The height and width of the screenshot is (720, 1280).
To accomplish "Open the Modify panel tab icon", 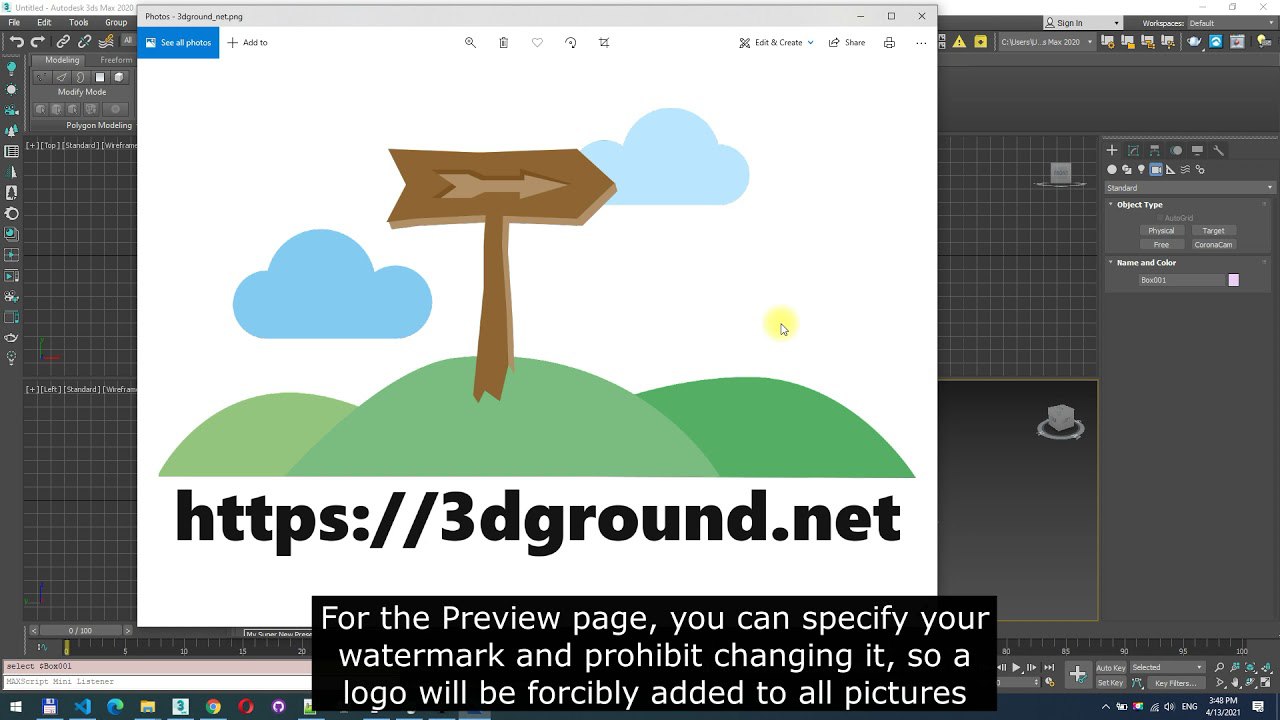I will tap(1133, 151).
